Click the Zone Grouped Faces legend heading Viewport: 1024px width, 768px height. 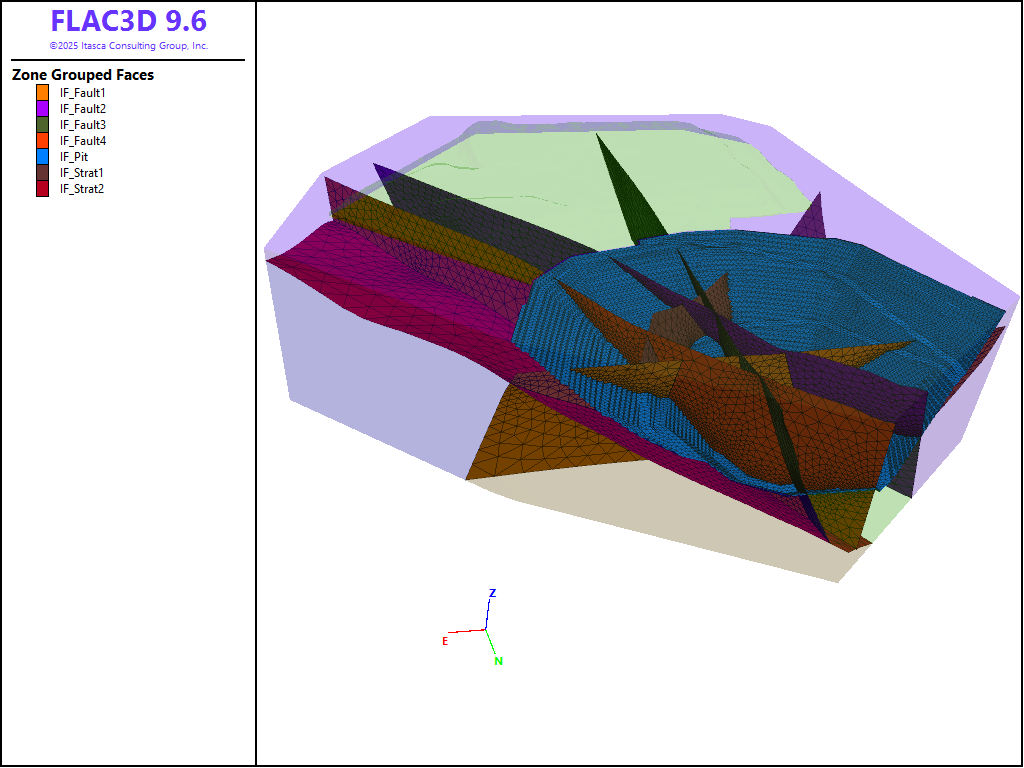click(83, 75)
